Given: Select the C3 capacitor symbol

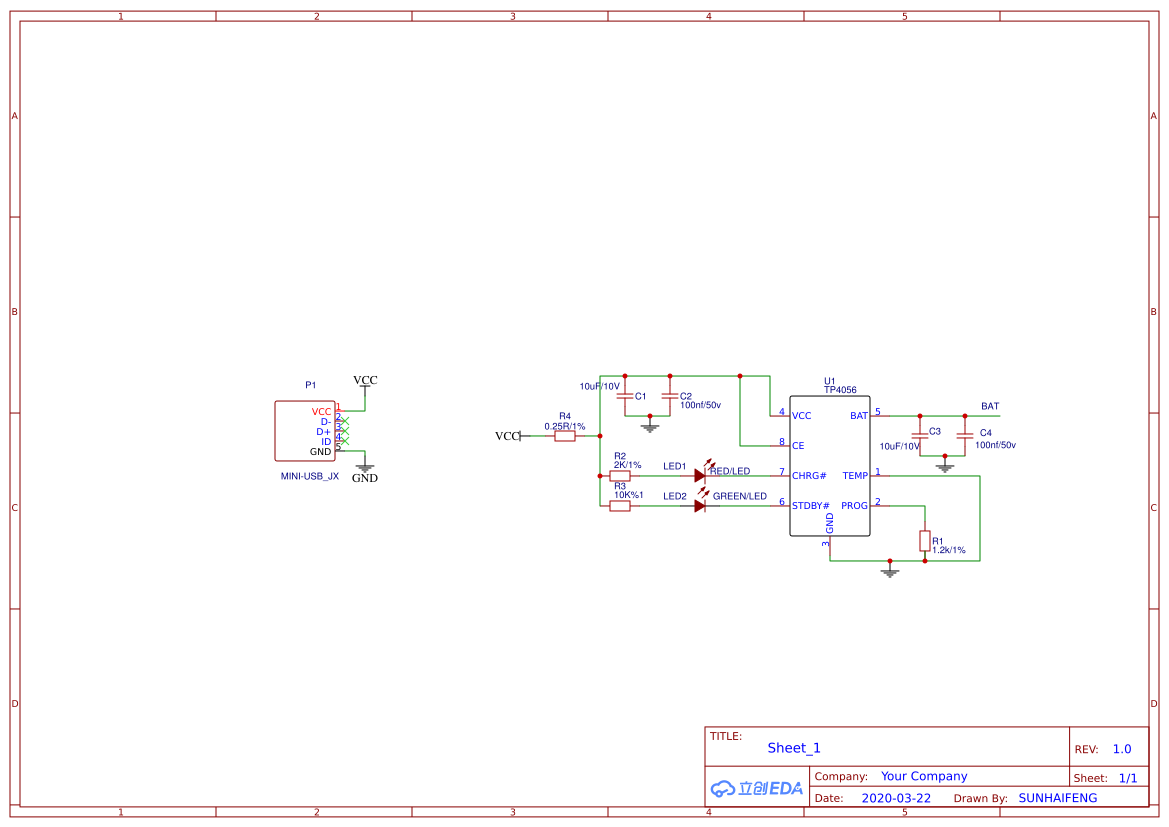Looking at the screenshot, I should point(919,436).
